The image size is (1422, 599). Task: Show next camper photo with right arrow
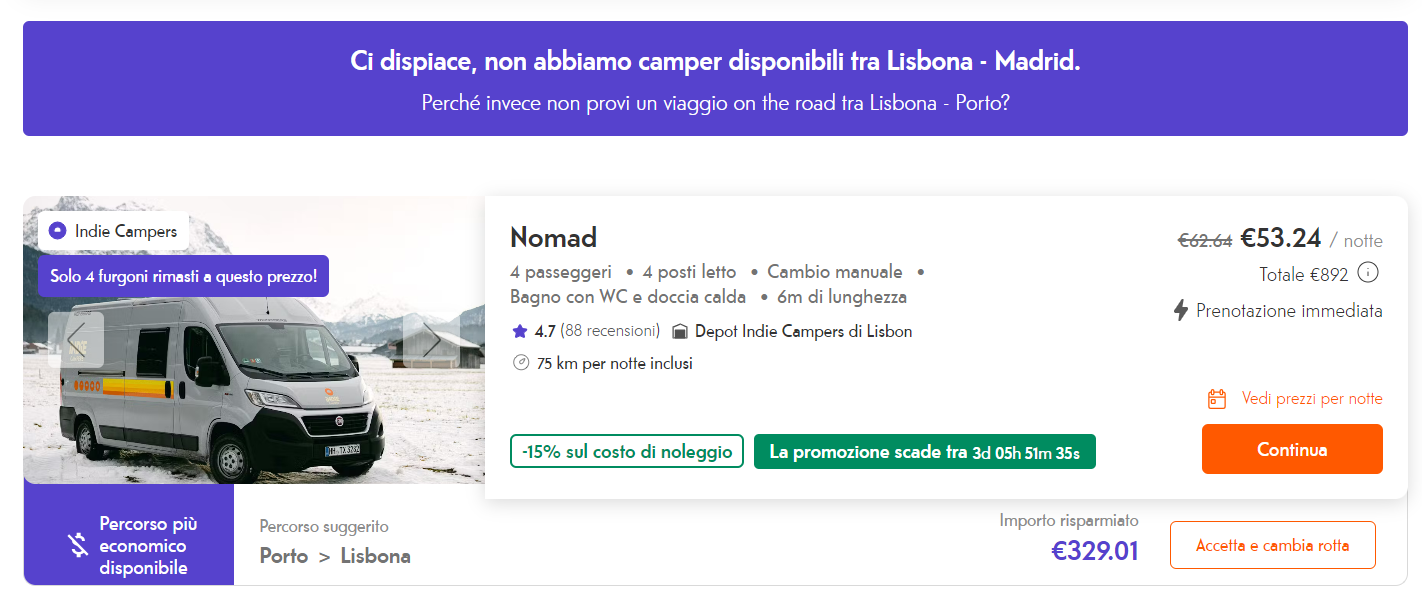tap(431, 340)
